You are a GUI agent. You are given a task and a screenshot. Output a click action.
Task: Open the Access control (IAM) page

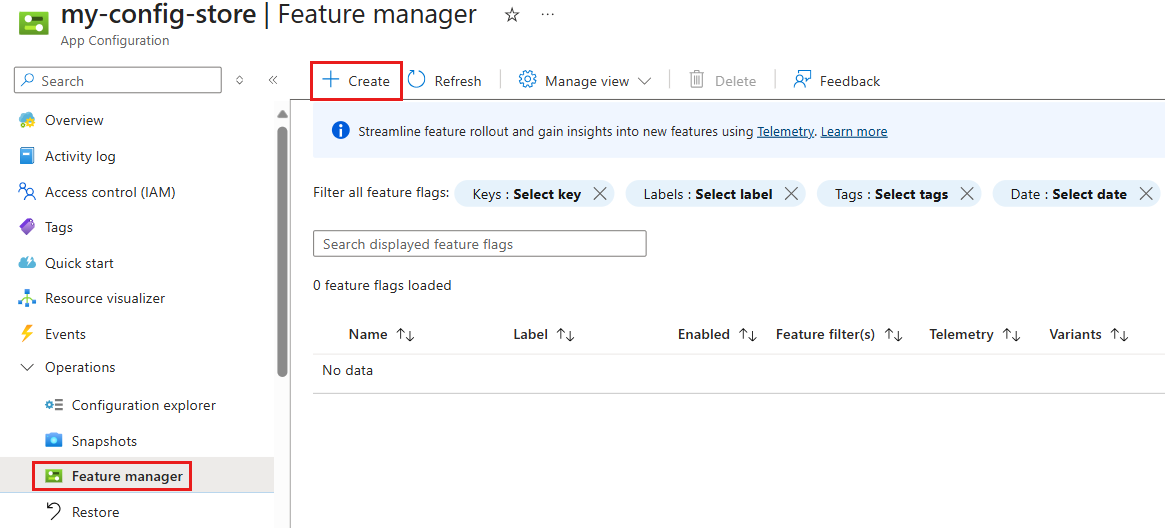[109, 192]
